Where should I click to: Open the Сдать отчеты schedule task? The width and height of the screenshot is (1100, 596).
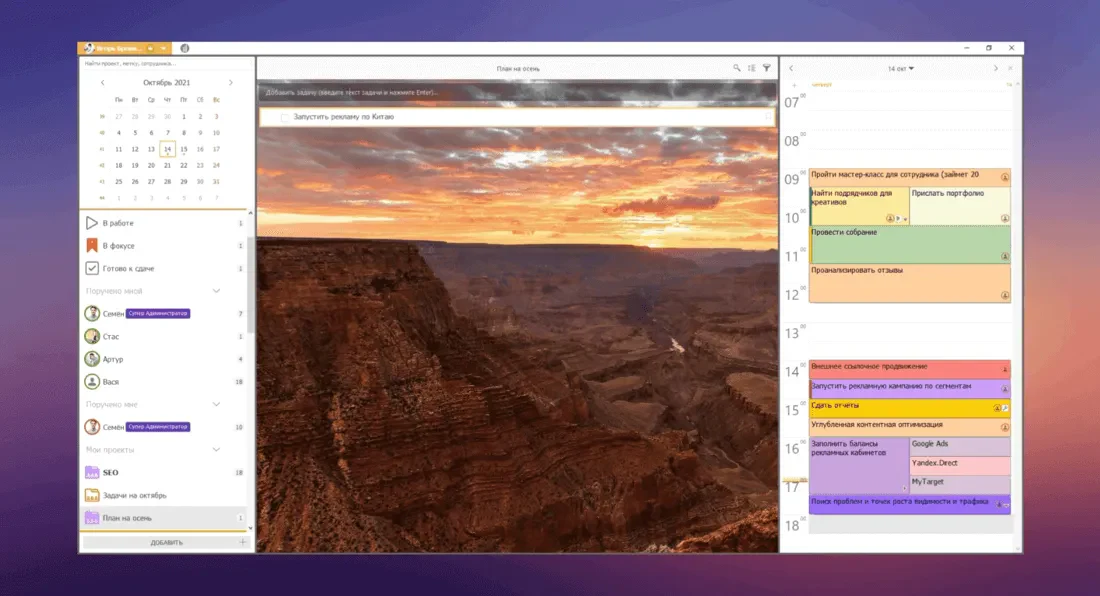pos(909,407)
